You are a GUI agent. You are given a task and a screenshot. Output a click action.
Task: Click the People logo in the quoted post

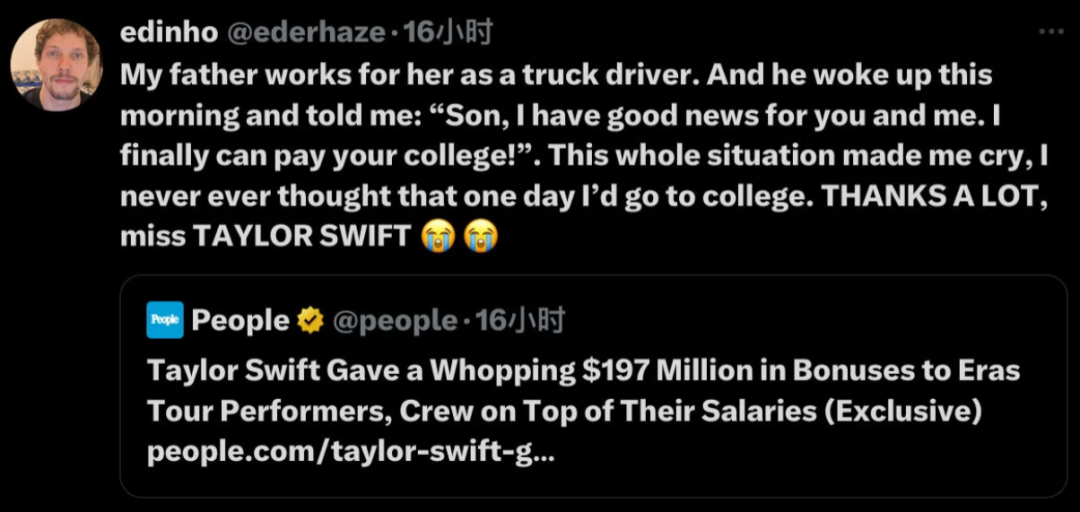[x=165, y=320]
